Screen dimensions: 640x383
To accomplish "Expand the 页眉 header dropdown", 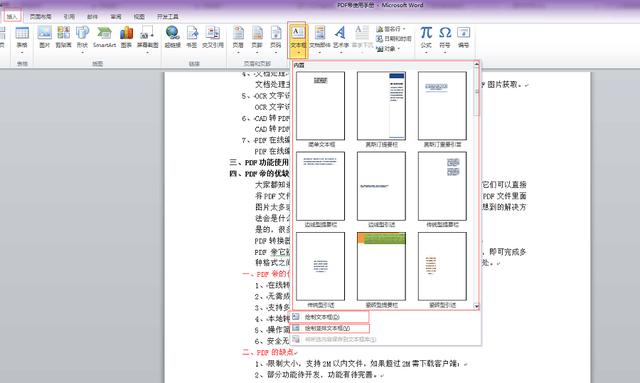I will (x=238, y=52).
